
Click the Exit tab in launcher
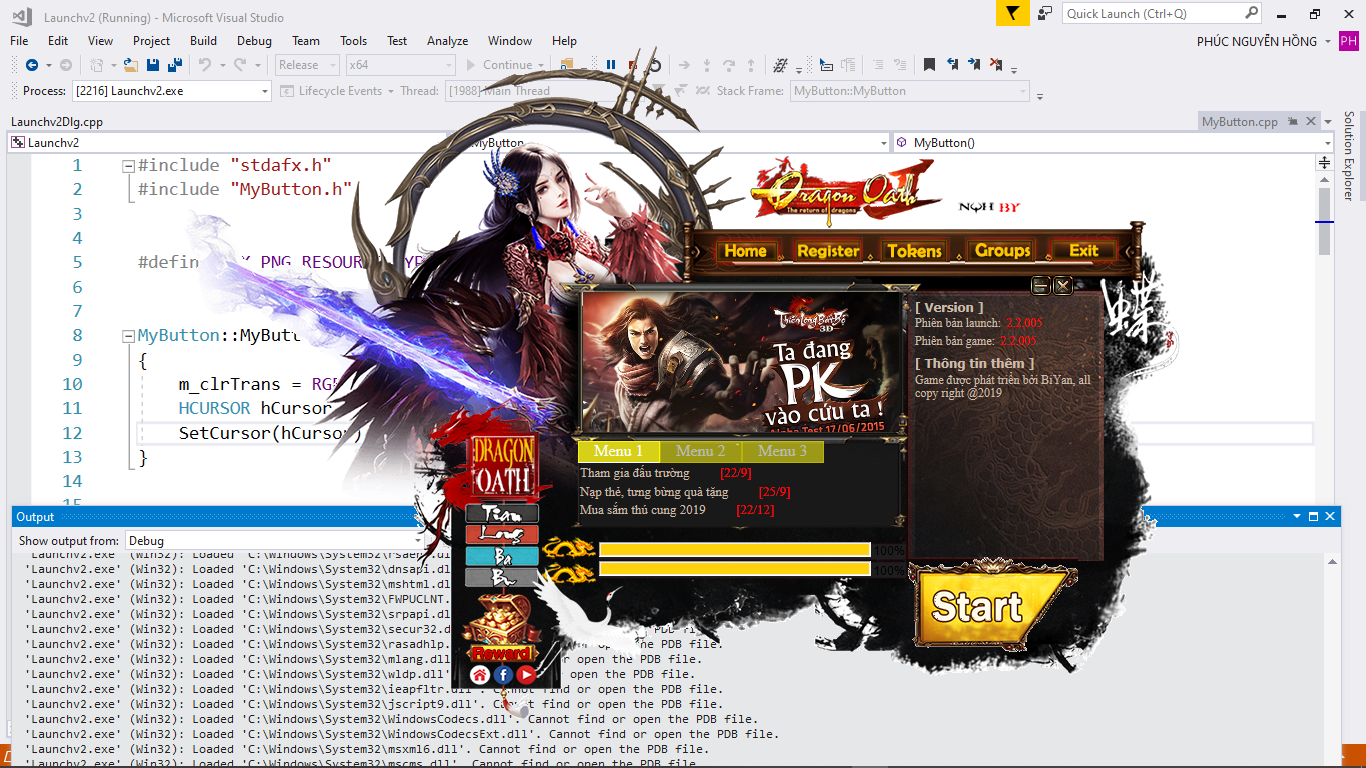tap(1084, 251)
